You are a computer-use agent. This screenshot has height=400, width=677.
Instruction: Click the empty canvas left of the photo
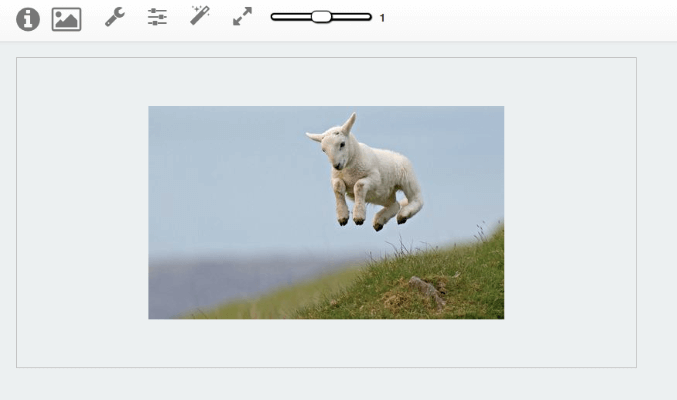[82, 213]
